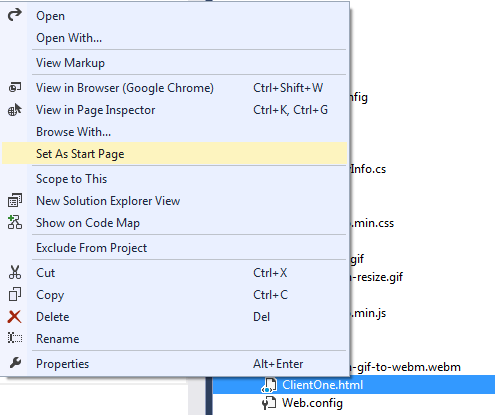Select Set As Start Page
Screen dimensions: 495x415
(174, 154)
